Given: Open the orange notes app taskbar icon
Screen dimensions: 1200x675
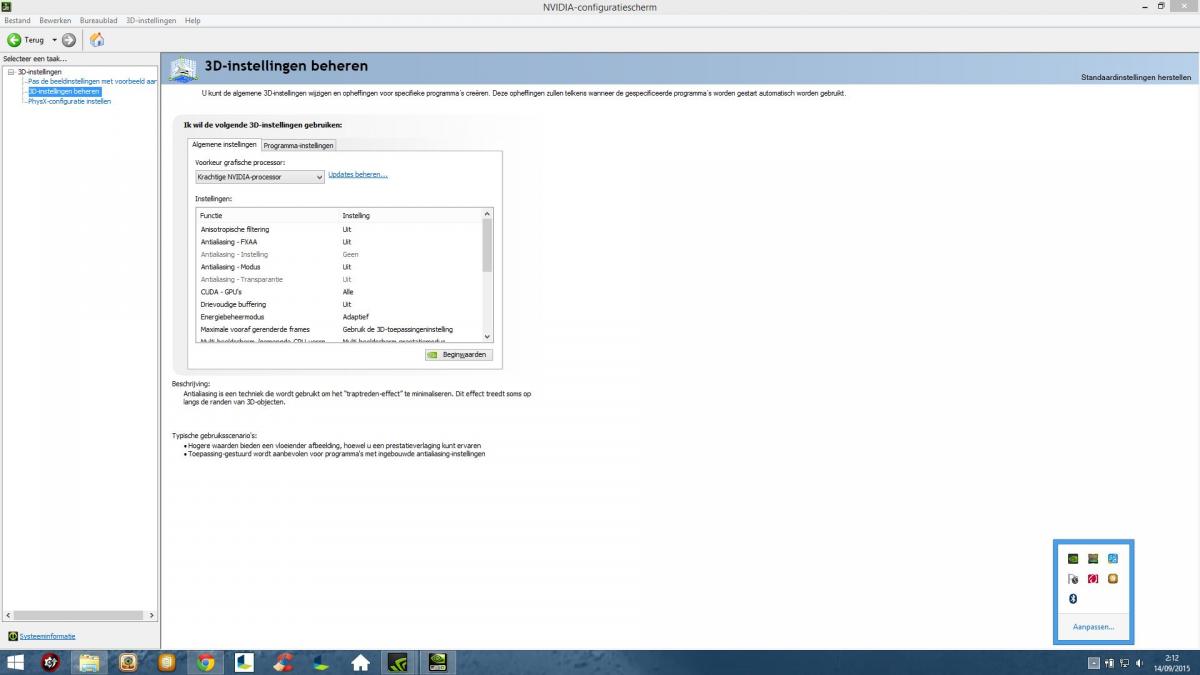Looking at the screenshot, I should click(167, 663).
